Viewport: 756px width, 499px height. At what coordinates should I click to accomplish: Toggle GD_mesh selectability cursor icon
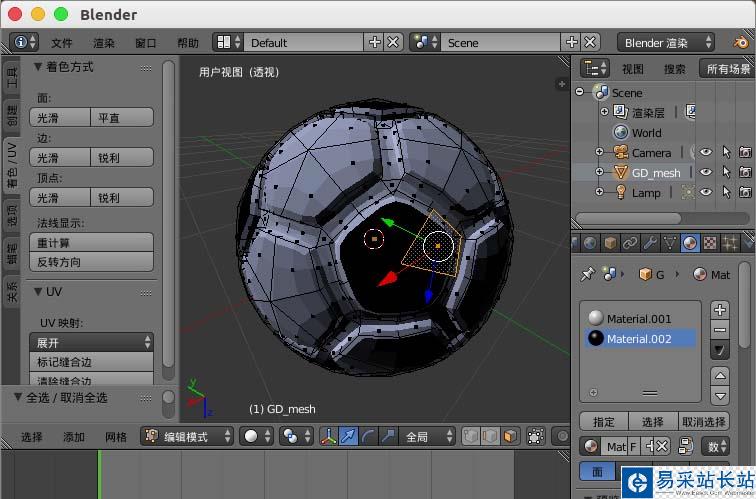[726, 172]
